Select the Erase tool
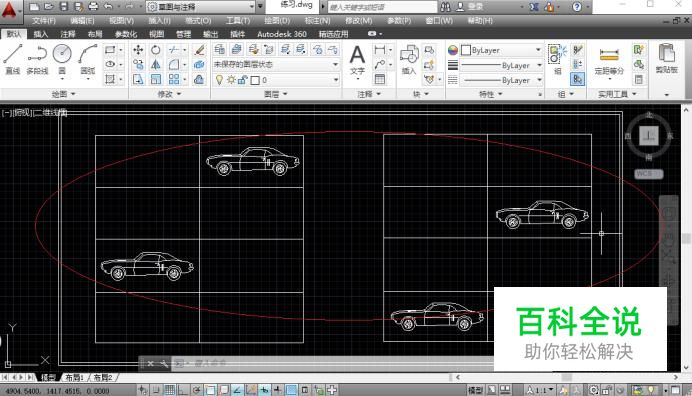This screenshot has width=692, height=396. (x=199, y=50)
